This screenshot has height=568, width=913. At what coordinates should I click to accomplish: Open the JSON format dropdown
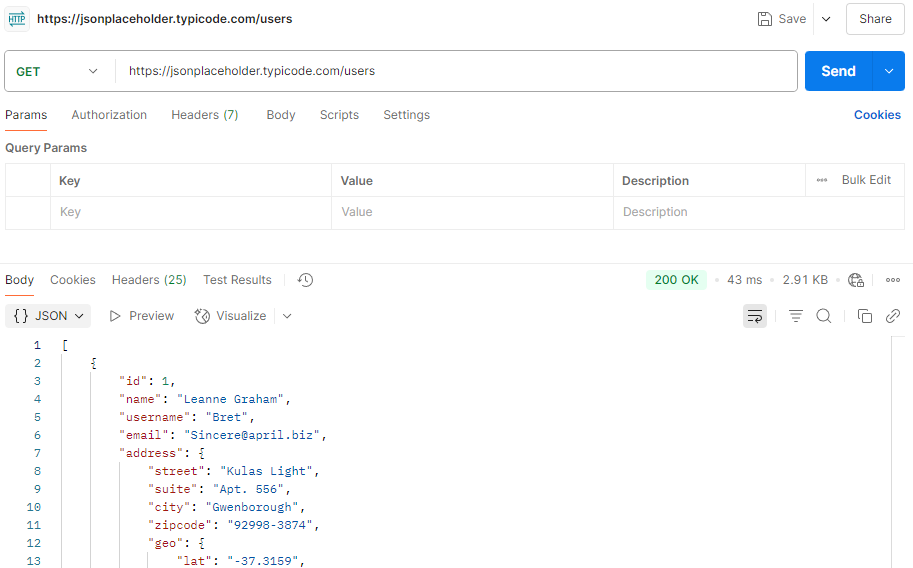tap(48, 316)
